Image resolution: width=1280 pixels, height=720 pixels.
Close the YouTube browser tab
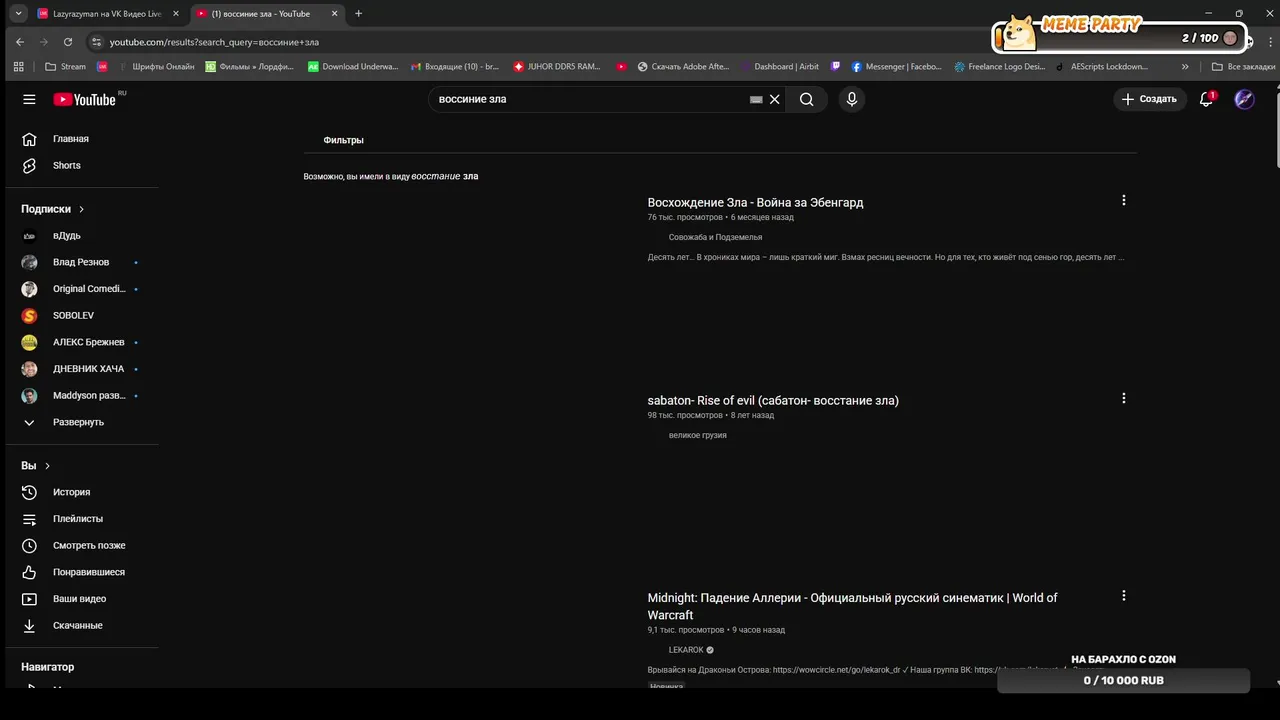pyautogui.click(x=335, y=14)
